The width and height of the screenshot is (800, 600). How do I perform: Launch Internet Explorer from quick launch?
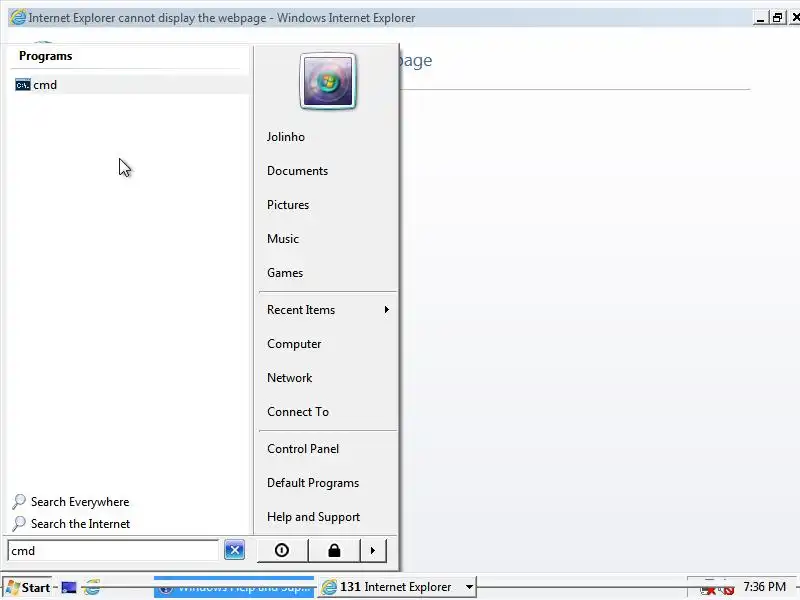tap(92, 588)
